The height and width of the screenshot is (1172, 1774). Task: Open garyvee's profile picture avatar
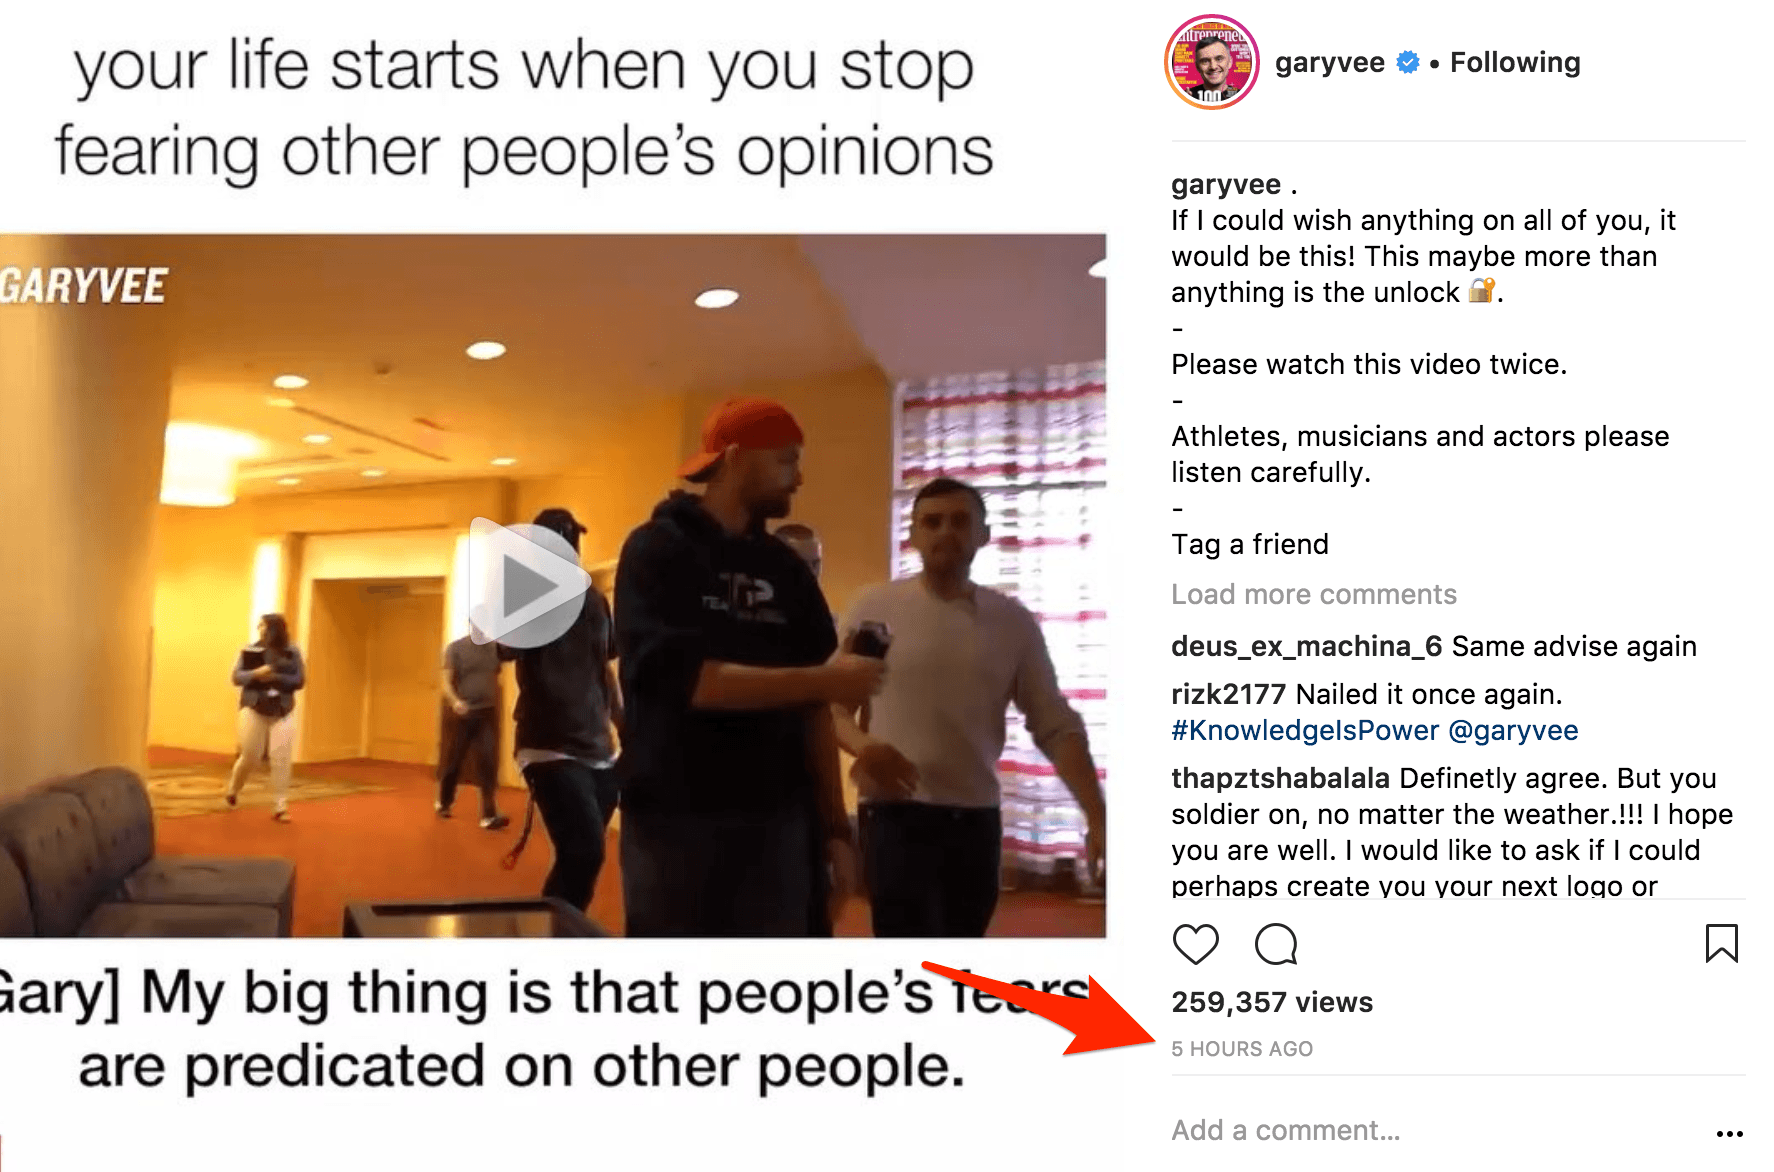click(x=1211, y=62)
